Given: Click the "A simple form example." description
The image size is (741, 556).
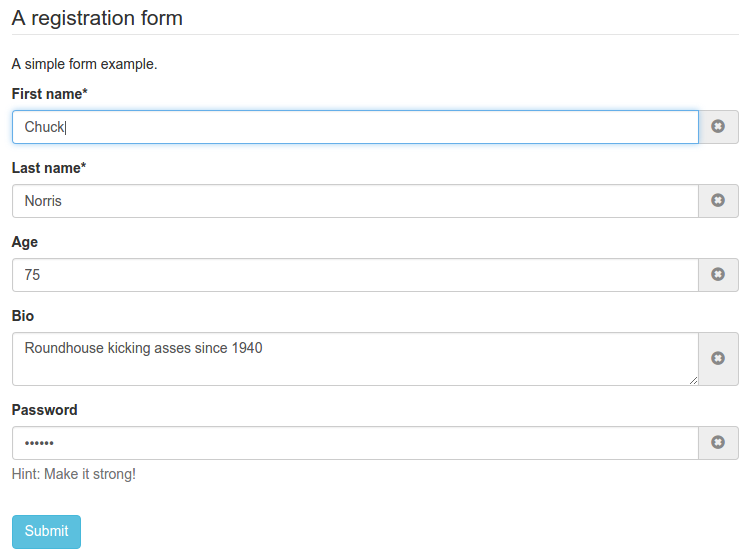Looking at the screenshot, I should [x=85, y=64].
